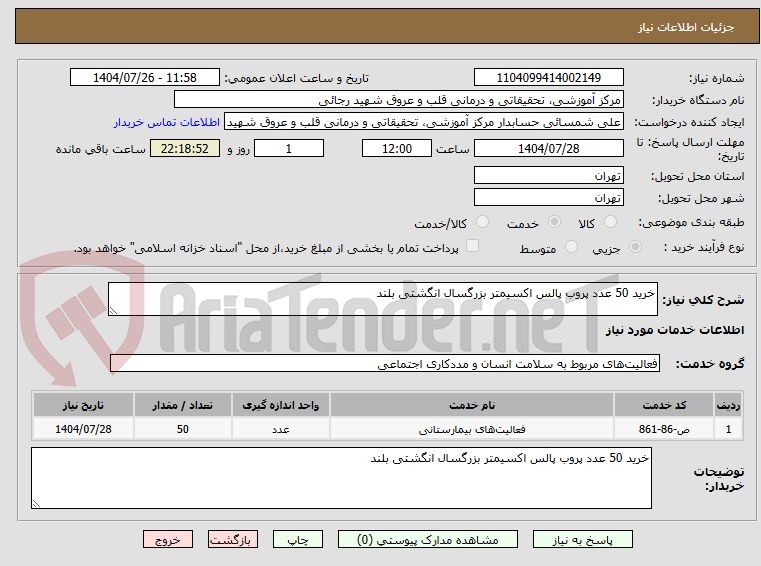This screenshot has width=761, height=566.
Task: Open مشاهده مدارک پیوستی (0) button
Action: pos(428,540)
